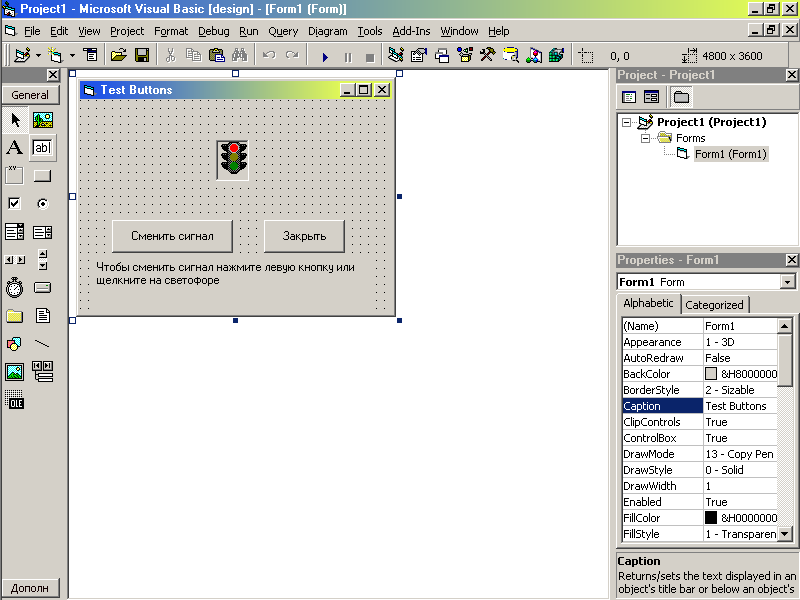Select the vertical scrollbar control tool
The width and height of the screenshot is (800, 600).
(x=43, y=260)
